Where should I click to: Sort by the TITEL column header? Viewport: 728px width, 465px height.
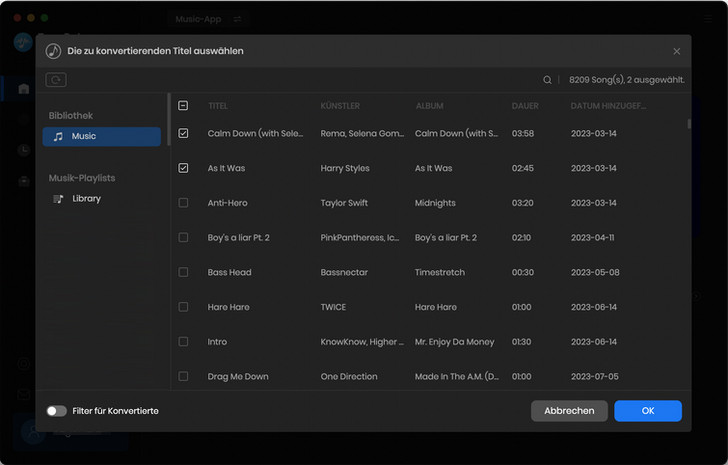pyautogui.click(x=218, y=106)
